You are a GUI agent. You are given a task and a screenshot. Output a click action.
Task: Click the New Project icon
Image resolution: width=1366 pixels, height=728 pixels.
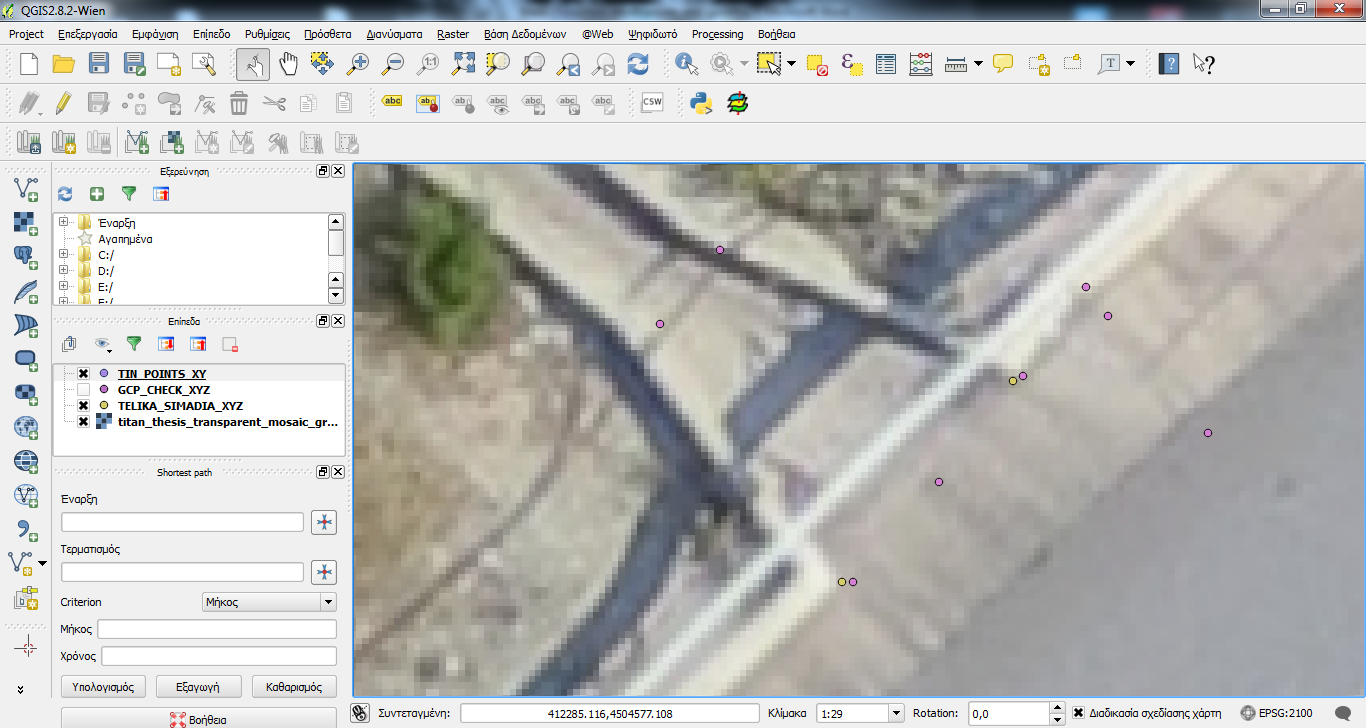click(29, 64)
